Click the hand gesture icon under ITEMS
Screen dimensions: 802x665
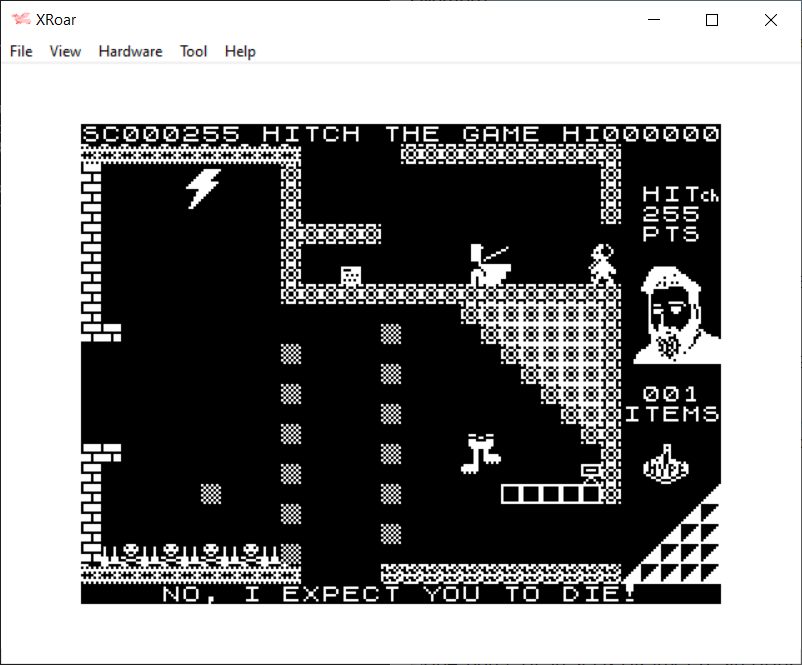[x=669, y=464]
